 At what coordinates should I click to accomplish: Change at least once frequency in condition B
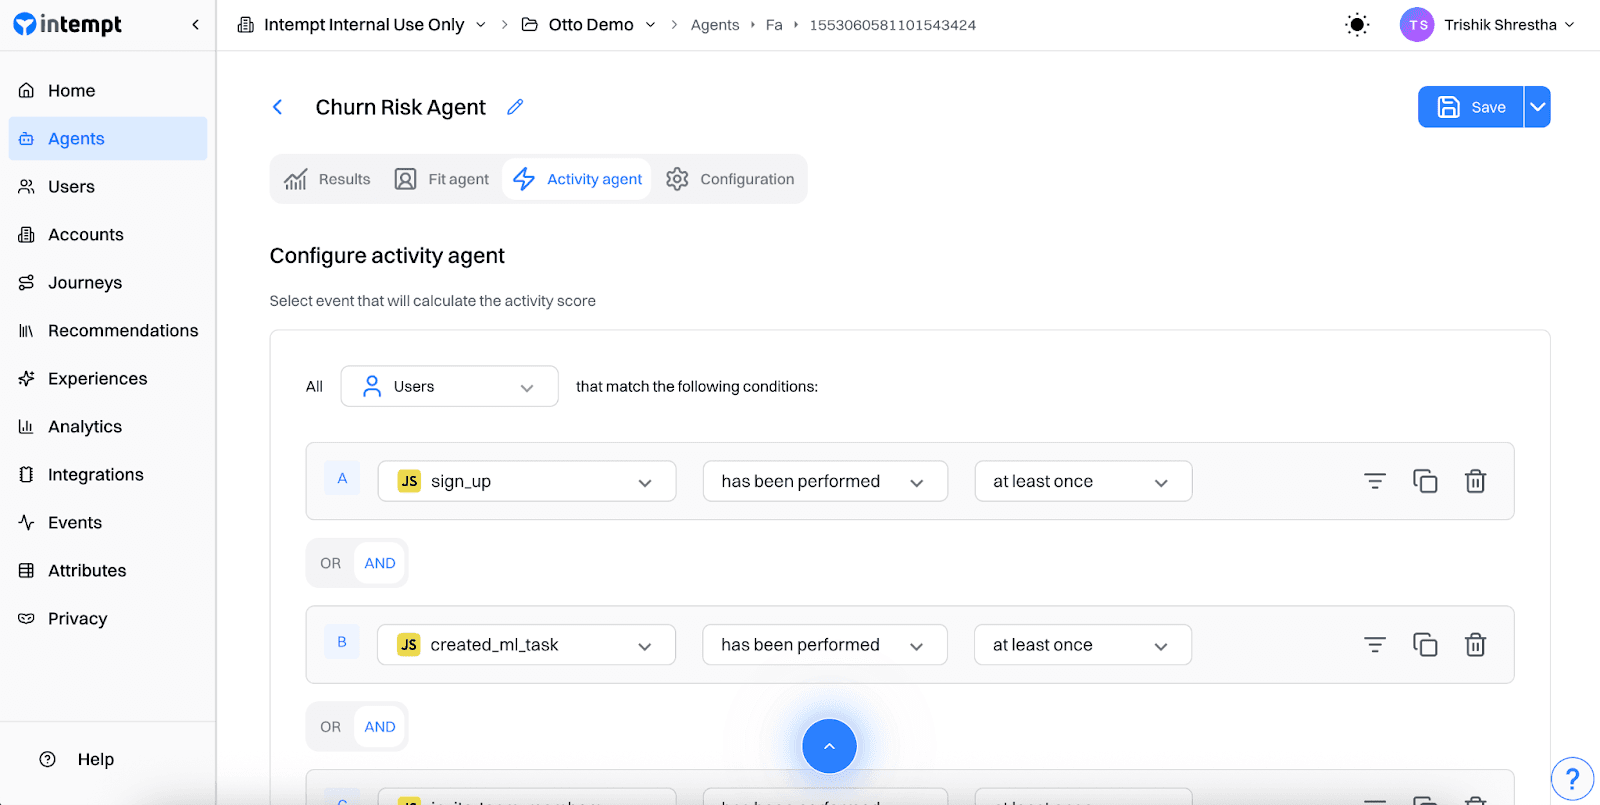(1083, 645)
